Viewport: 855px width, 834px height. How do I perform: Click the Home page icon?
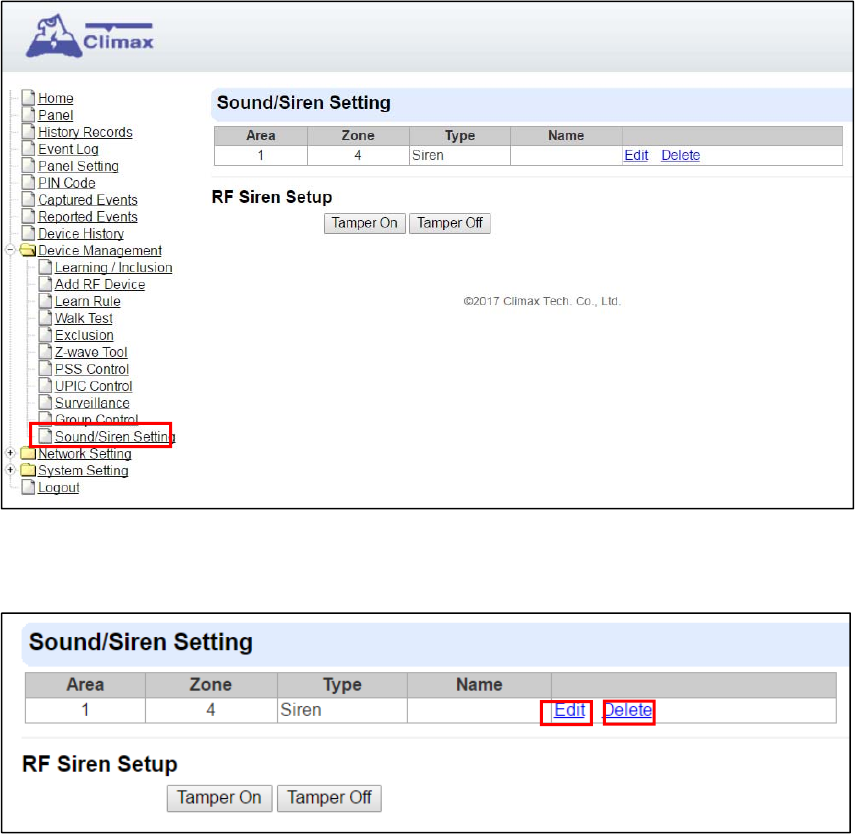28,98
